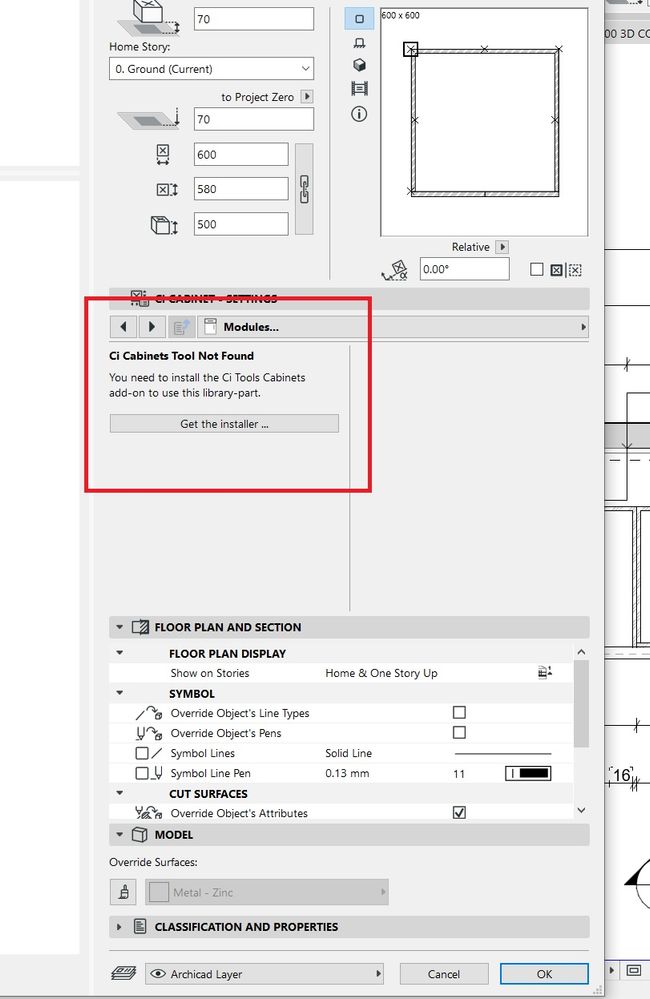Select the top-left anchor point in preview
650x999 pixels.
pyautogui.click(x=411, y=49)
